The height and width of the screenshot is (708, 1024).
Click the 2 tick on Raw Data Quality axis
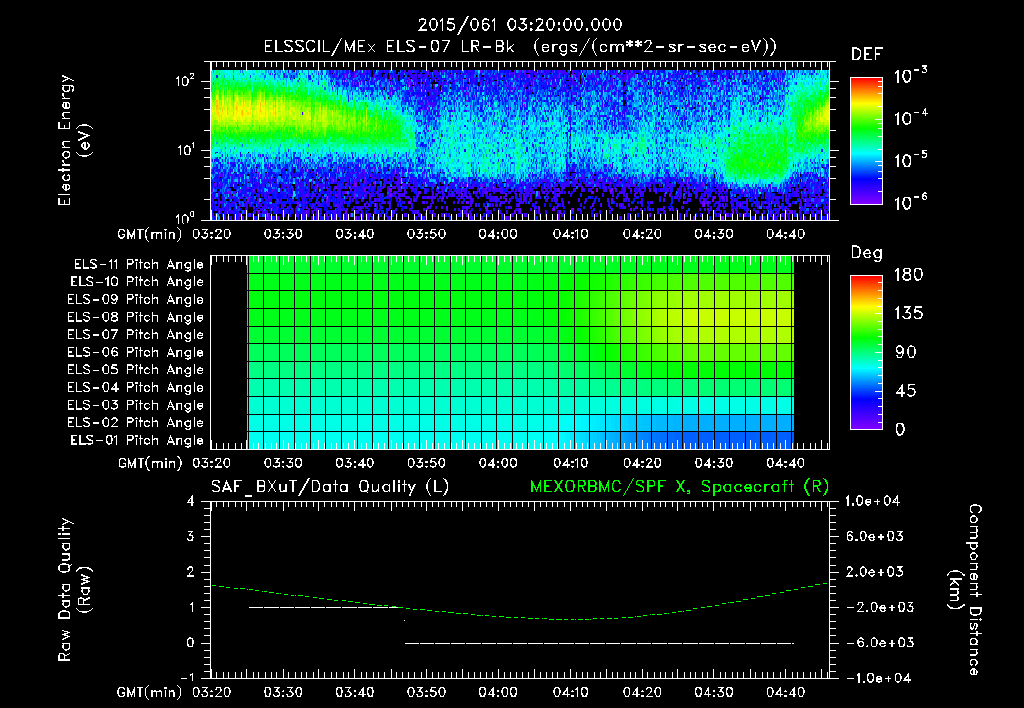[x=191, y=571]
